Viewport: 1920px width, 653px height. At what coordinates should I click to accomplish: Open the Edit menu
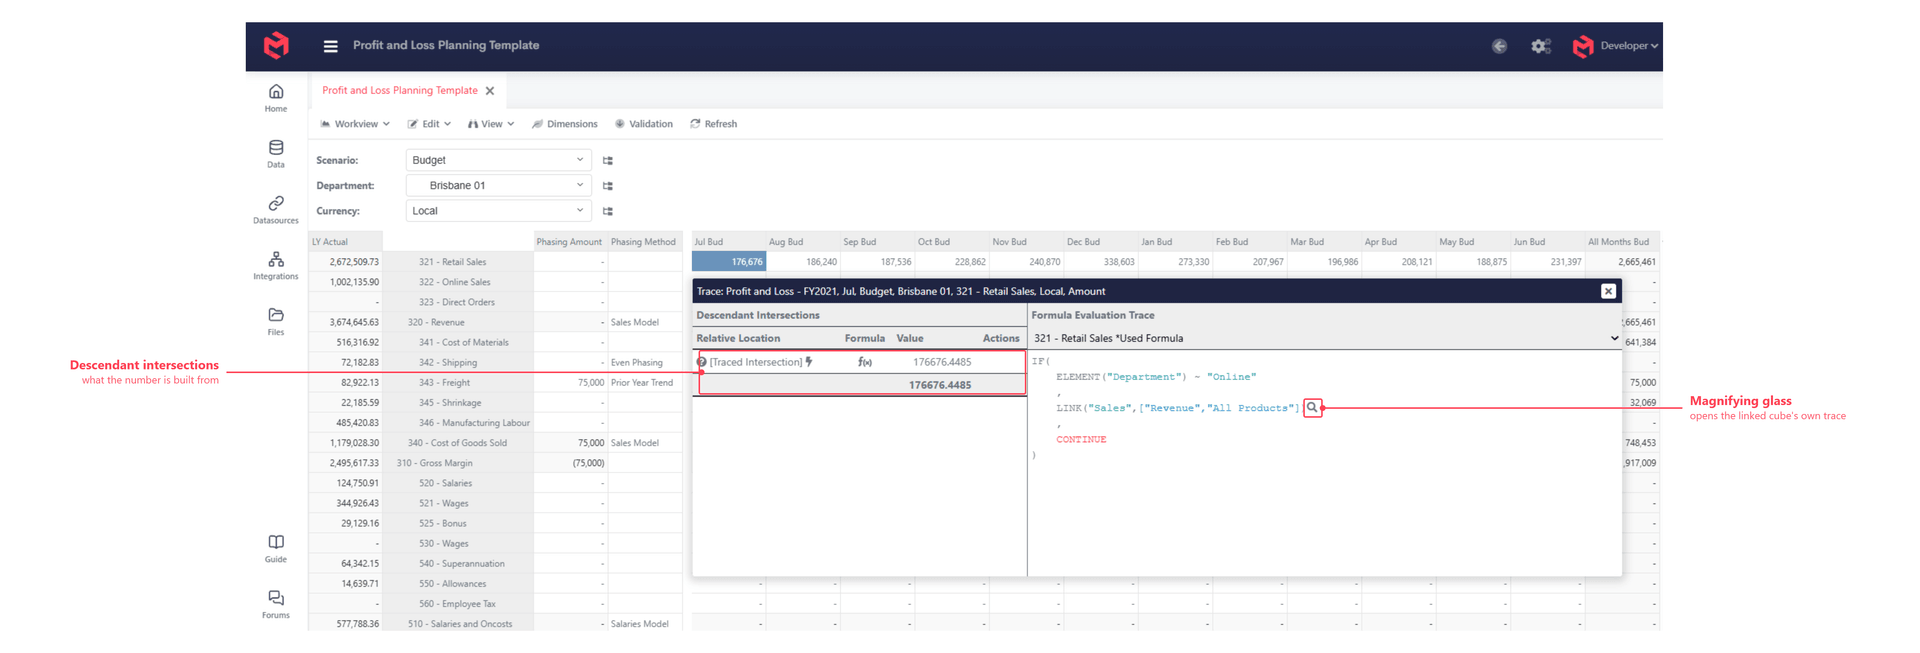(x=429, y=124)
